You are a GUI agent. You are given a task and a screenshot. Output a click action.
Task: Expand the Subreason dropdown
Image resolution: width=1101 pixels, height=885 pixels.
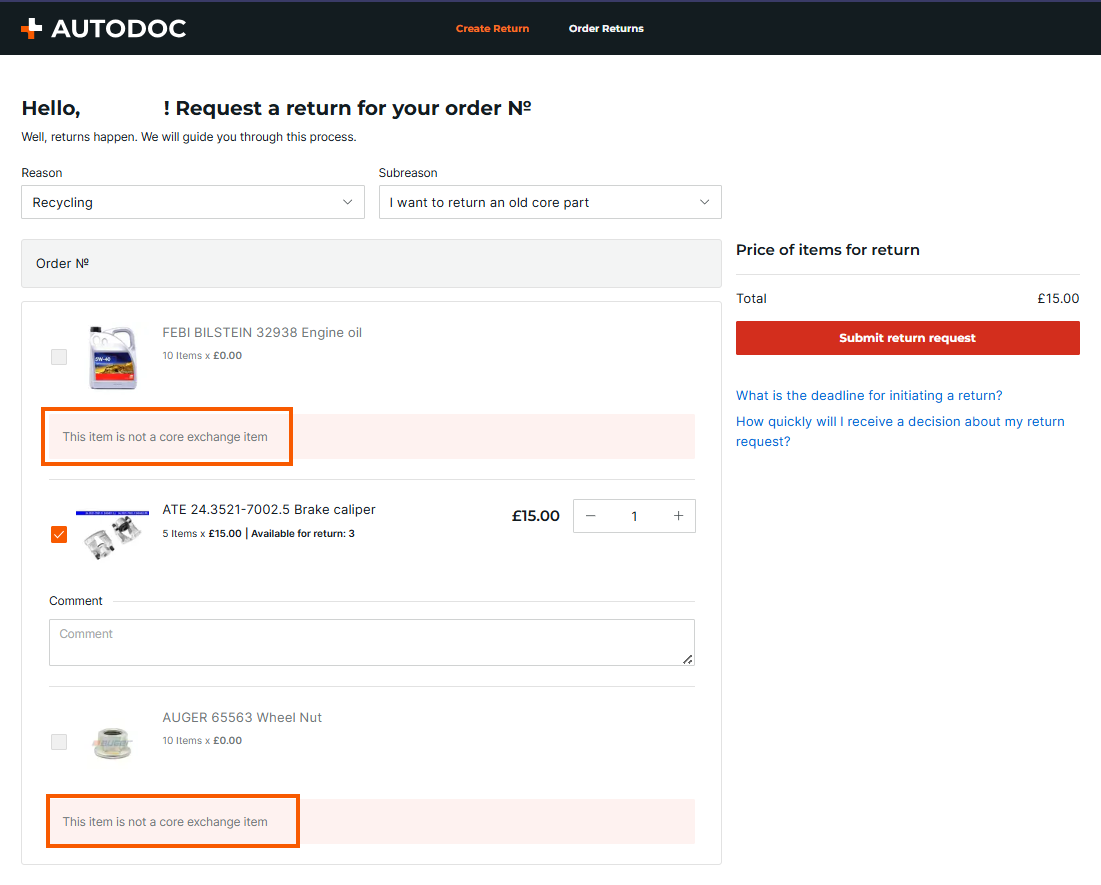550,202
